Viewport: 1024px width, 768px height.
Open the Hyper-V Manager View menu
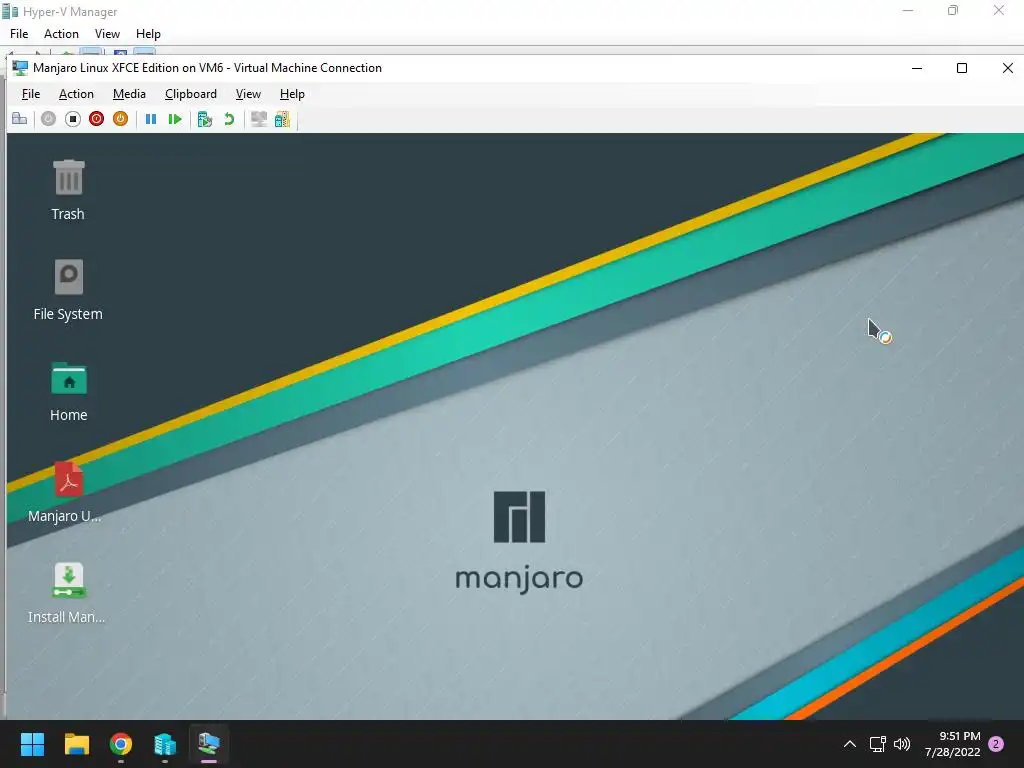(107, 34)
